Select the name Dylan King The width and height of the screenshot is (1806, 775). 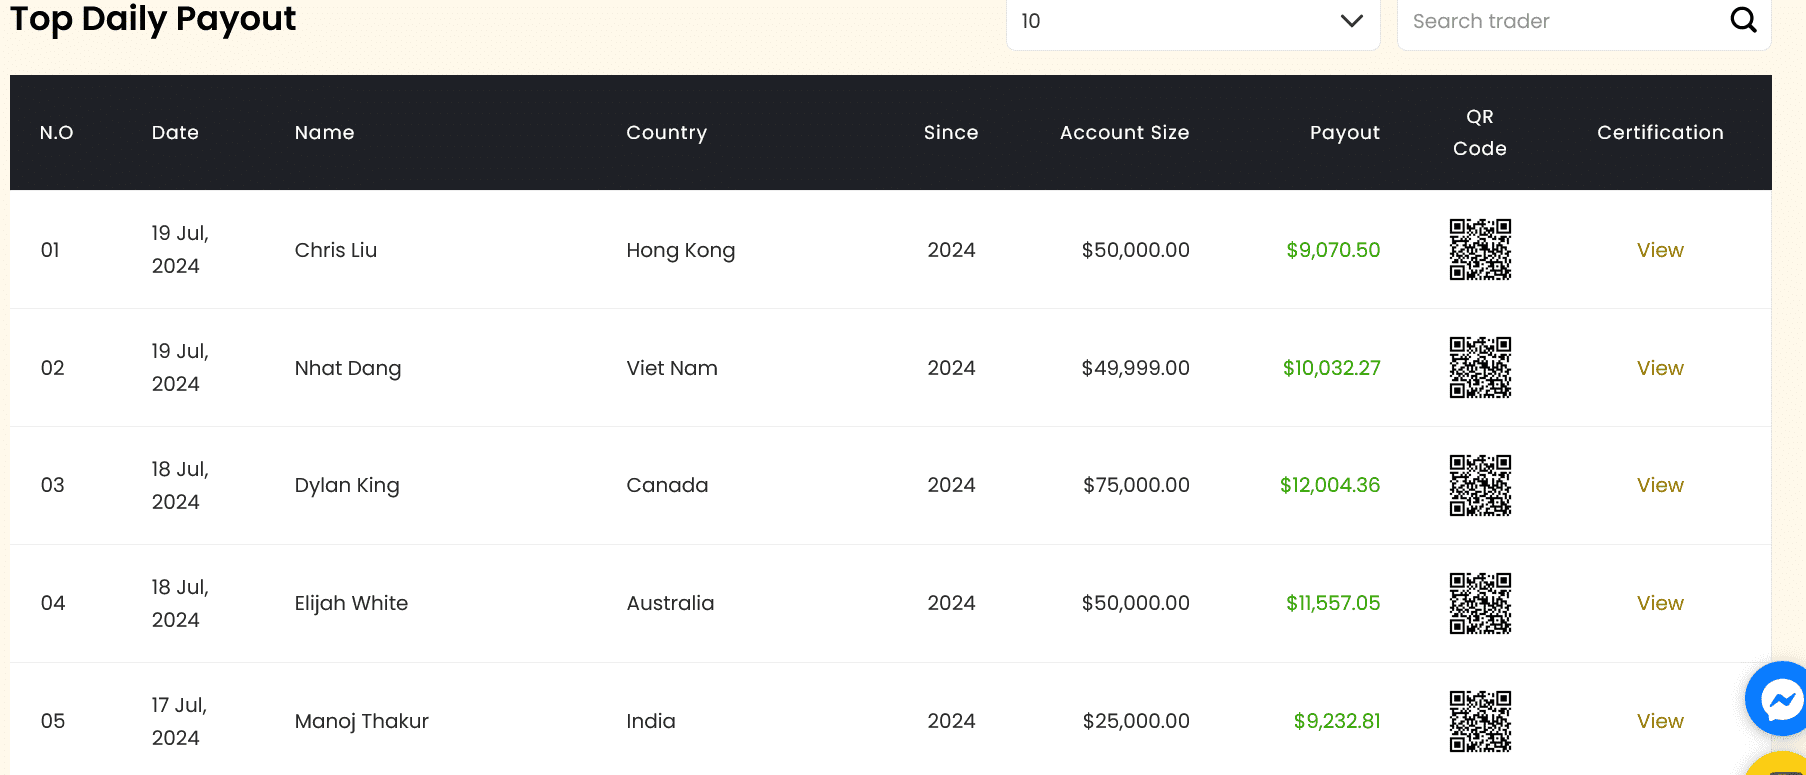pyautogui.click(x=347, y=485)
